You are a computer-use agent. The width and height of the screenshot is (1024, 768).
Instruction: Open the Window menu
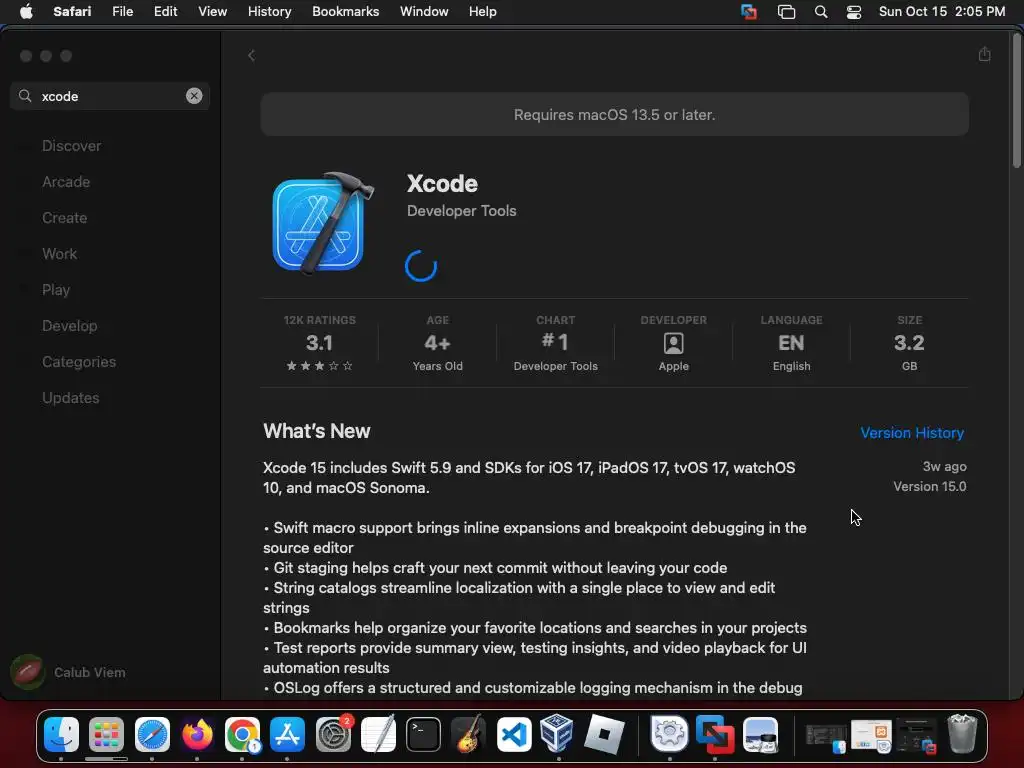pyautogui.click(x=424, y=12)
